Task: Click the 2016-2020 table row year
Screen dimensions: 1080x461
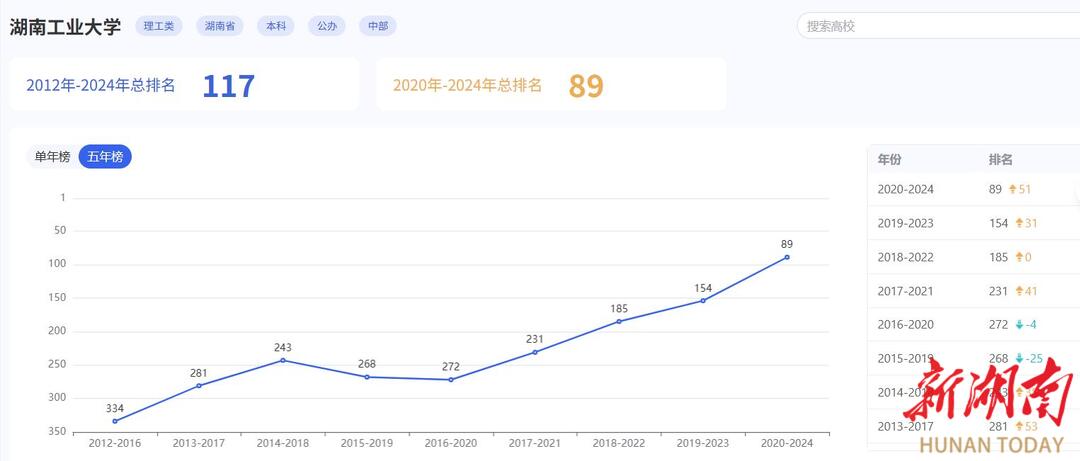Action: (906, 325)
